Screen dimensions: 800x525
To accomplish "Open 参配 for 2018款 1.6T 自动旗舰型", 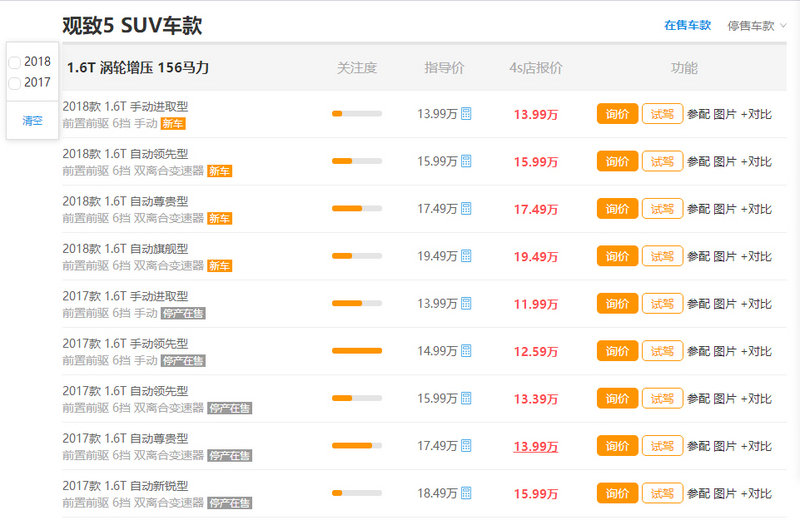I will [x=698, y=256].
